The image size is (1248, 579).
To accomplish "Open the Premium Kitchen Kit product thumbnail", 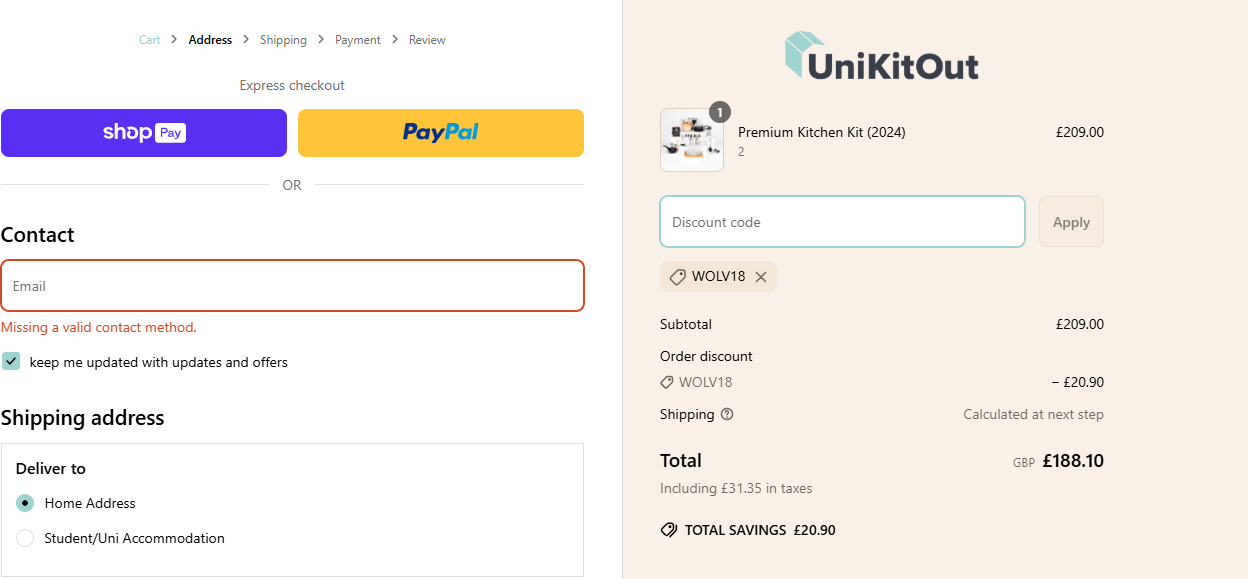I will (x=691, y=141).
